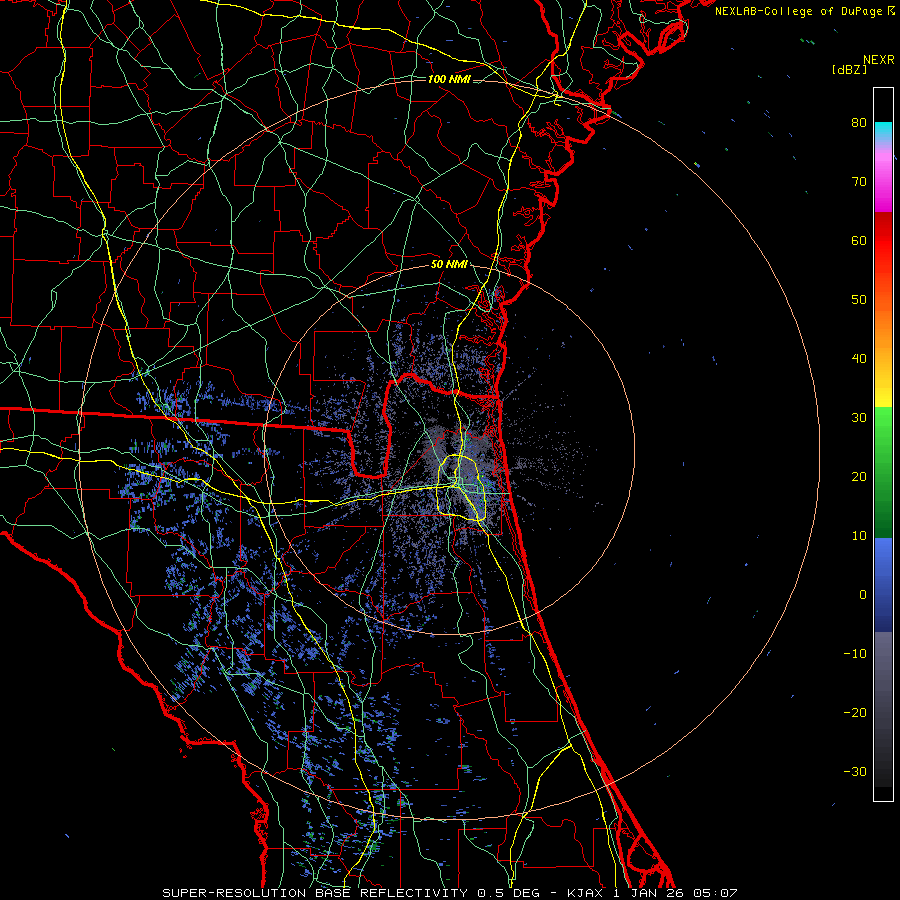Click the 30 value on the dBZ scale
The image size is (900, 900).
859,417
